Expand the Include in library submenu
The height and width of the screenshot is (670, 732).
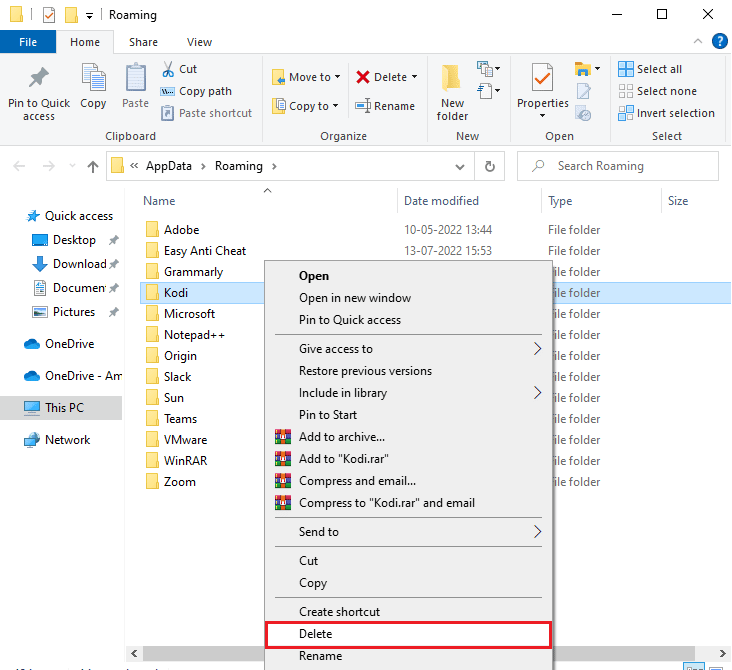click(537, 393)
